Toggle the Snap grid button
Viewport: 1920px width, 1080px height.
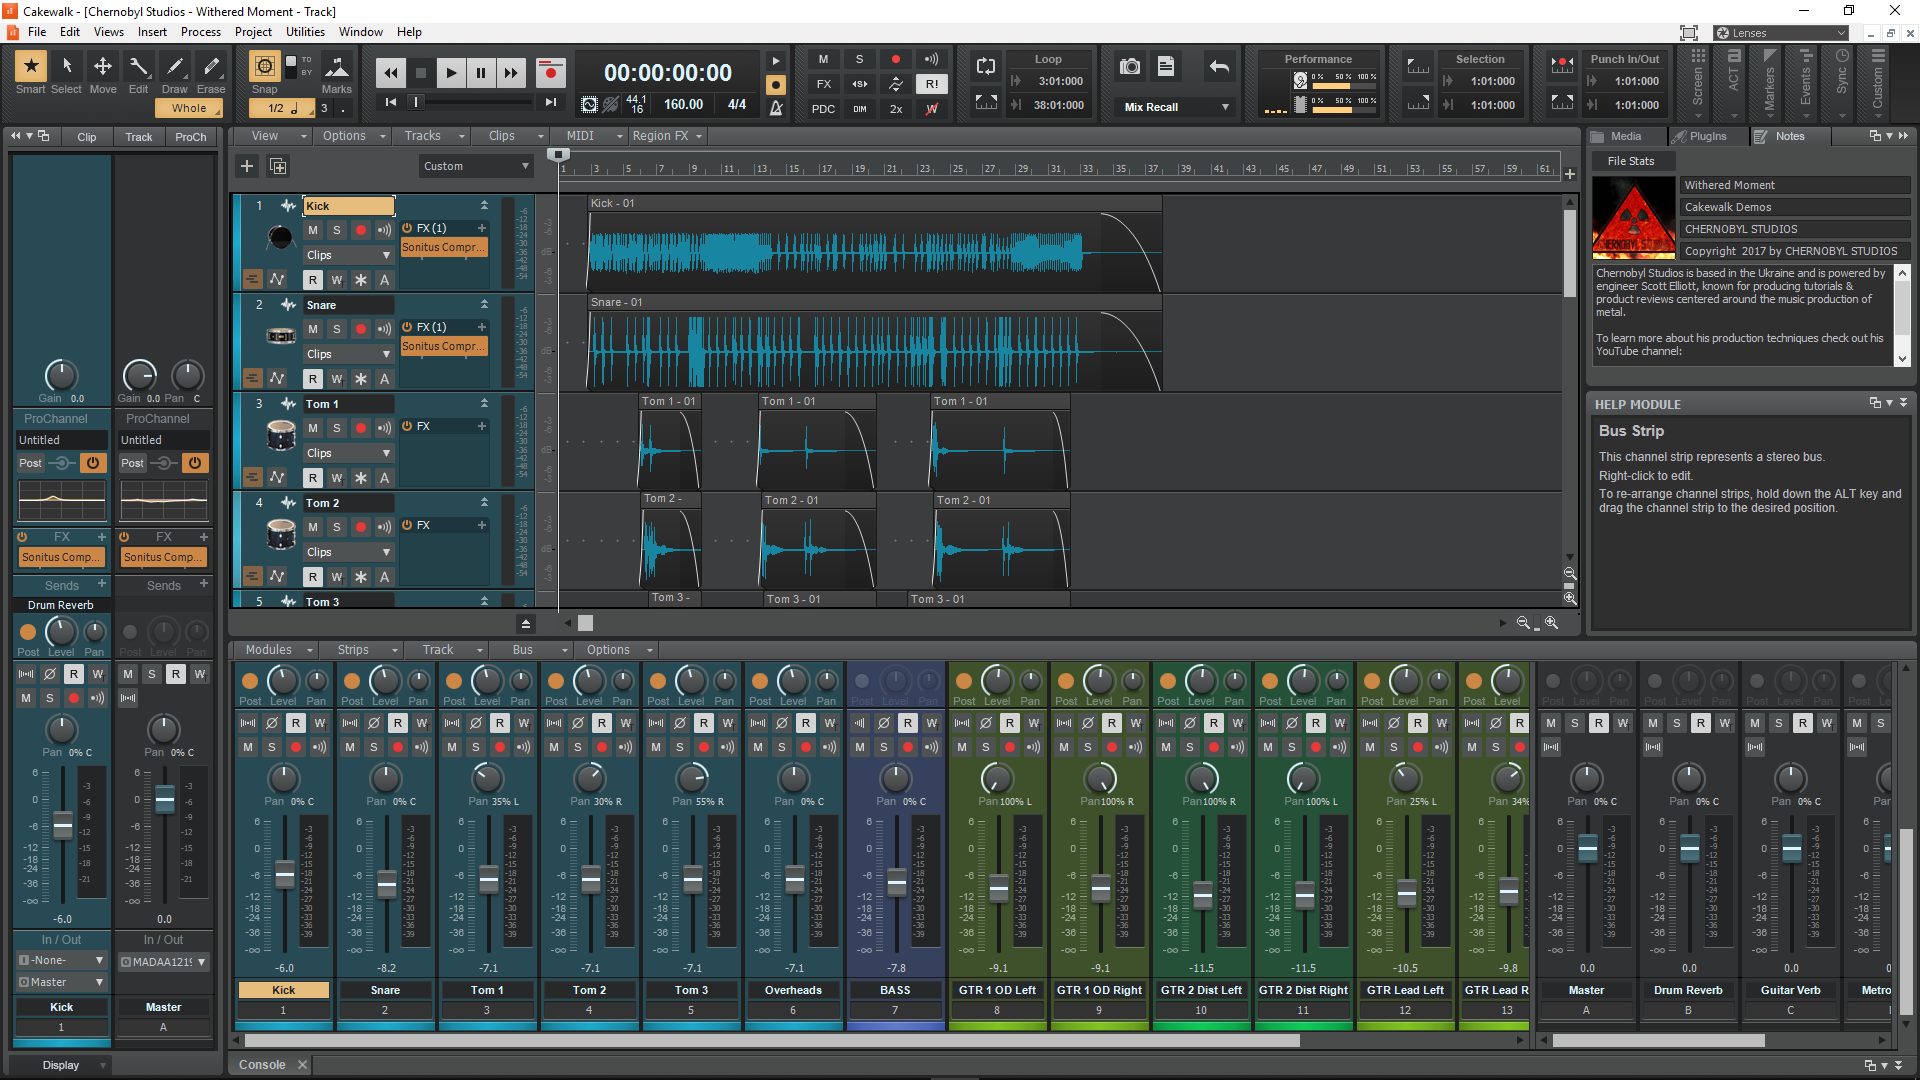[264, 66]
